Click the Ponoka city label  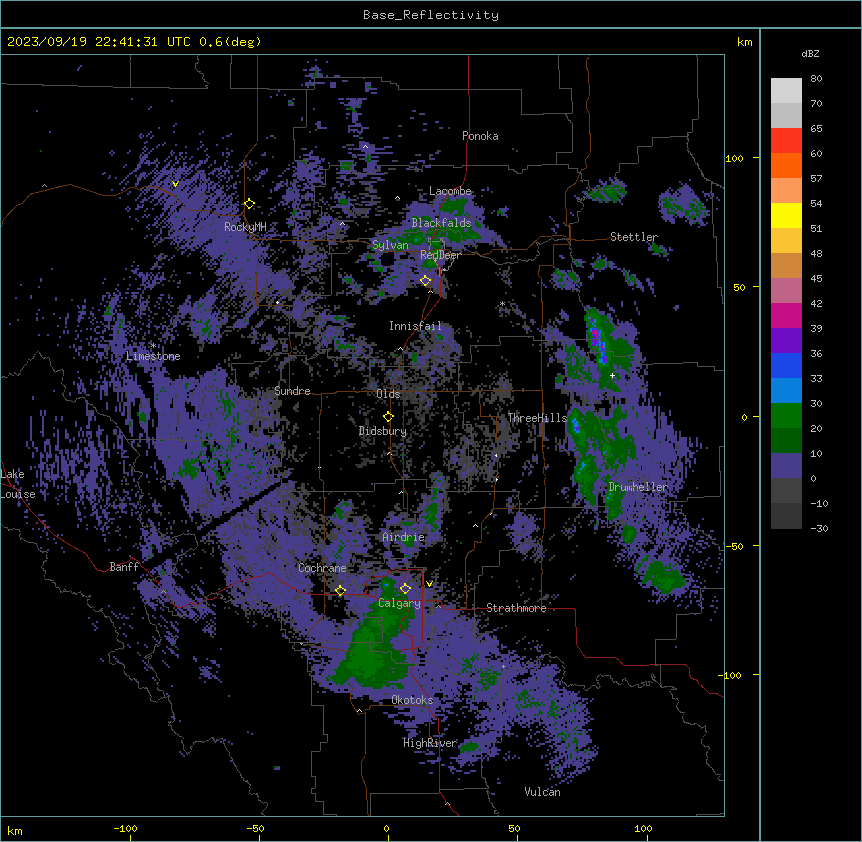(480, 136)
